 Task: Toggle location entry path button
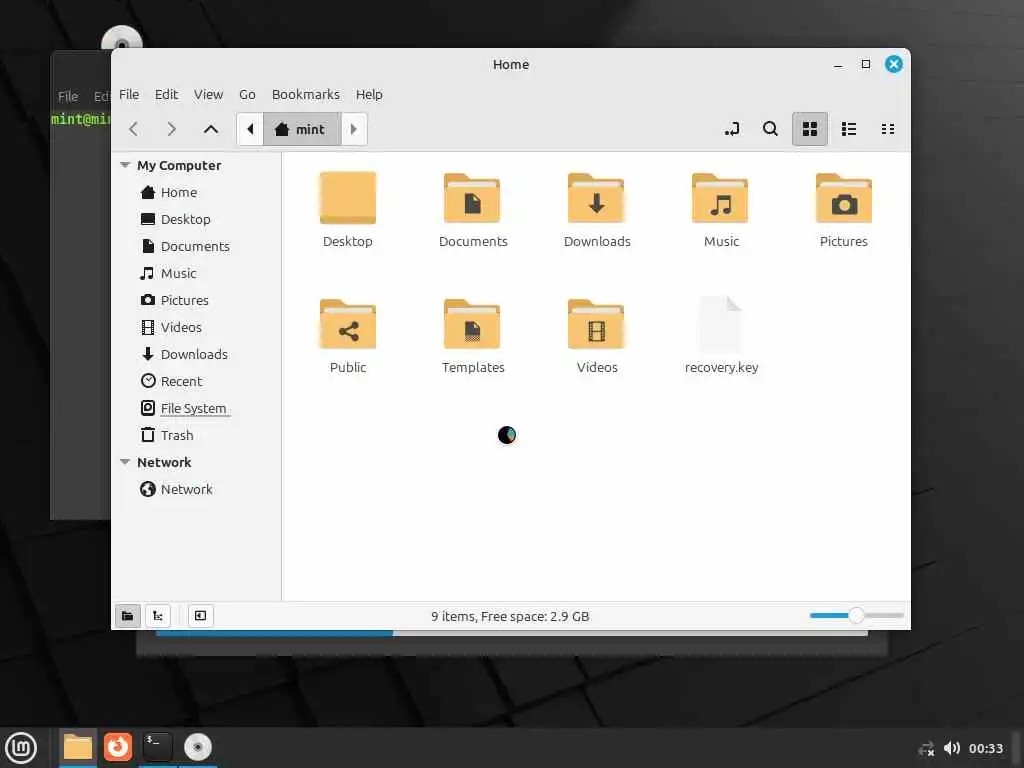(x=732, y=129)
